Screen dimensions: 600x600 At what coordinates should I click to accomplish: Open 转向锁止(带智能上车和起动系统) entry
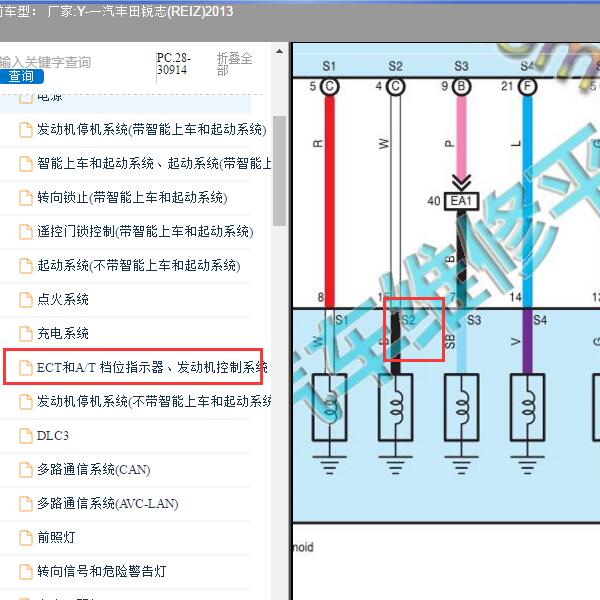132,197
